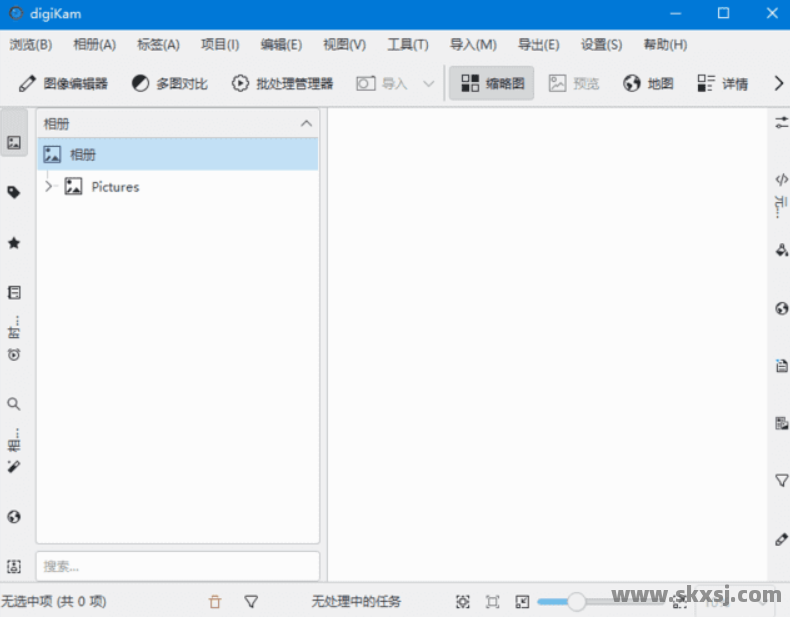Open the 工具(T) menu
Screen dimensions: 790x617
tap(407, 45)
